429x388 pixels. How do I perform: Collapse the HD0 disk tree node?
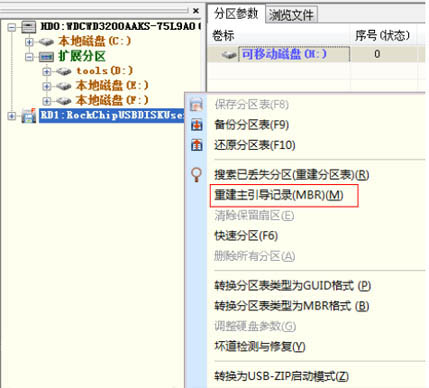12,27
